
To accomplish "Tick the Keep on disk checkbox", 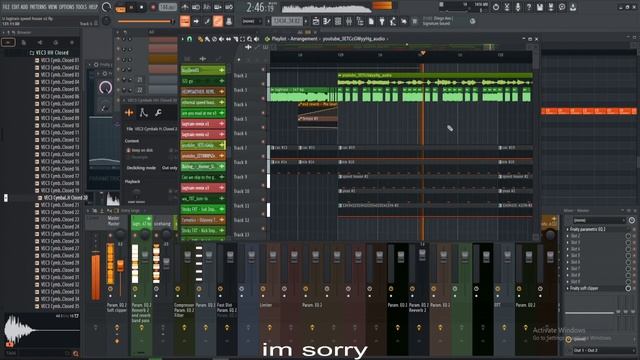I will pos(128,150).
